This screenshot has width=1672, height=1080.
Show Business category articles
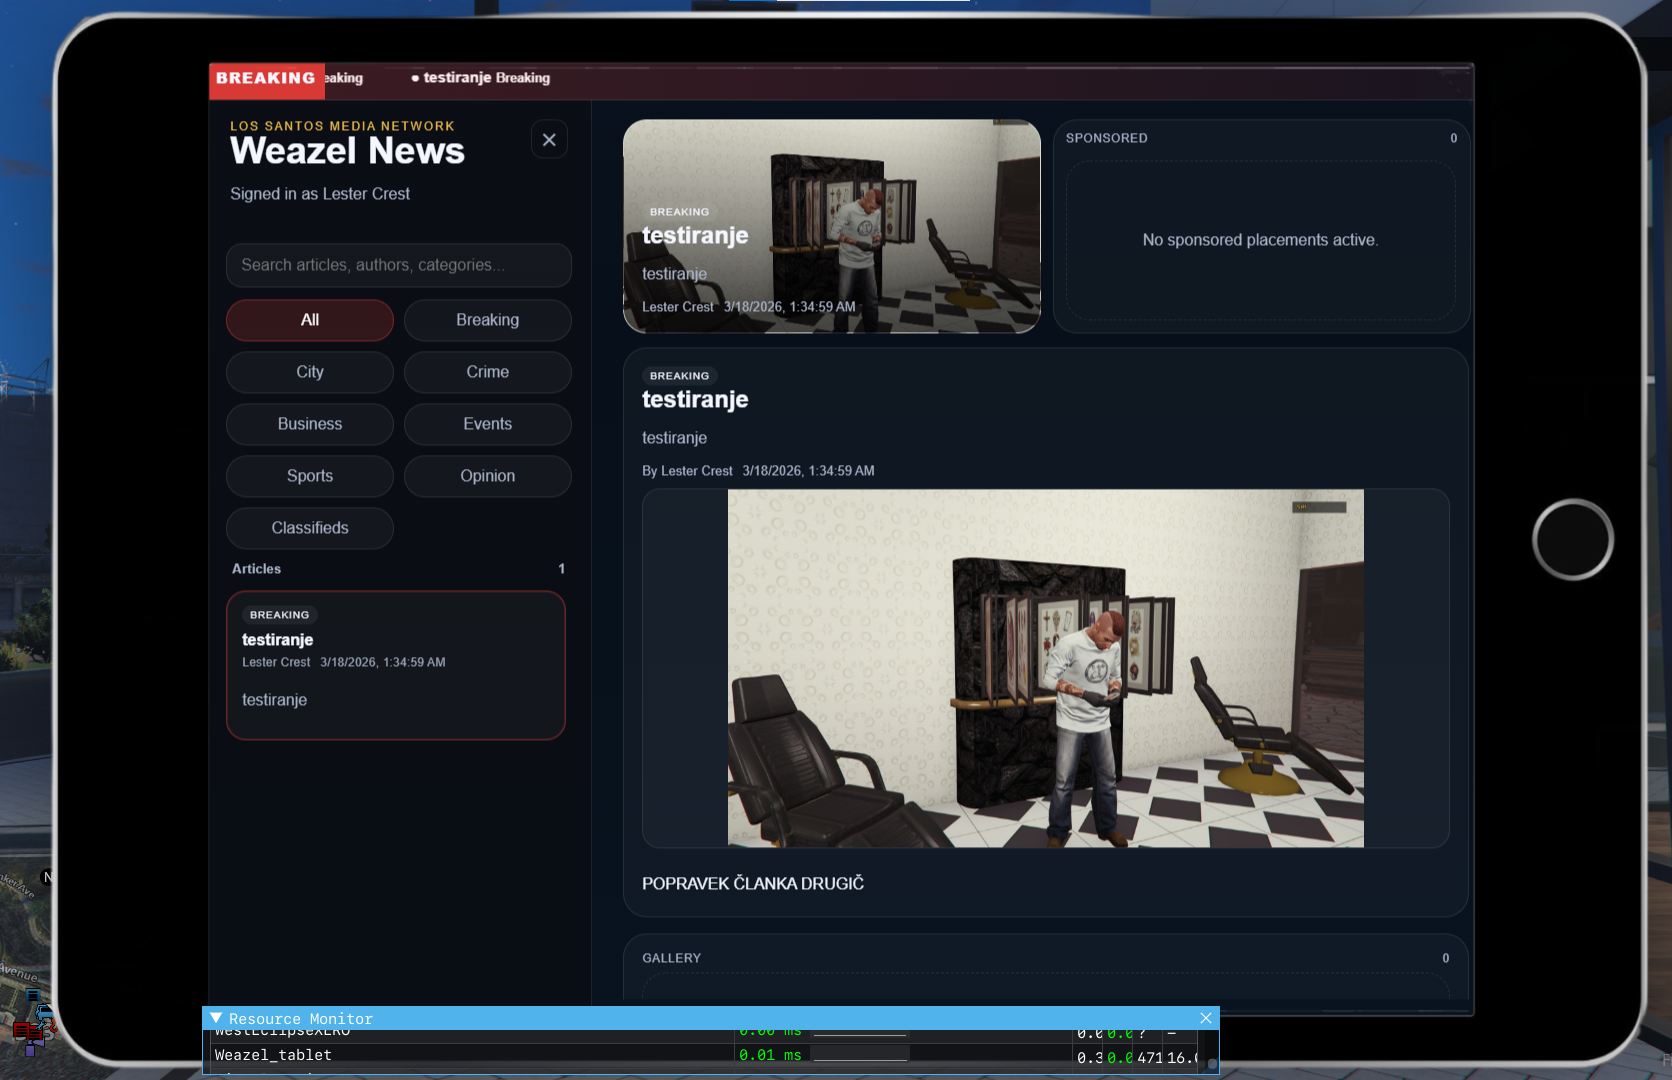tap(310, 424)
